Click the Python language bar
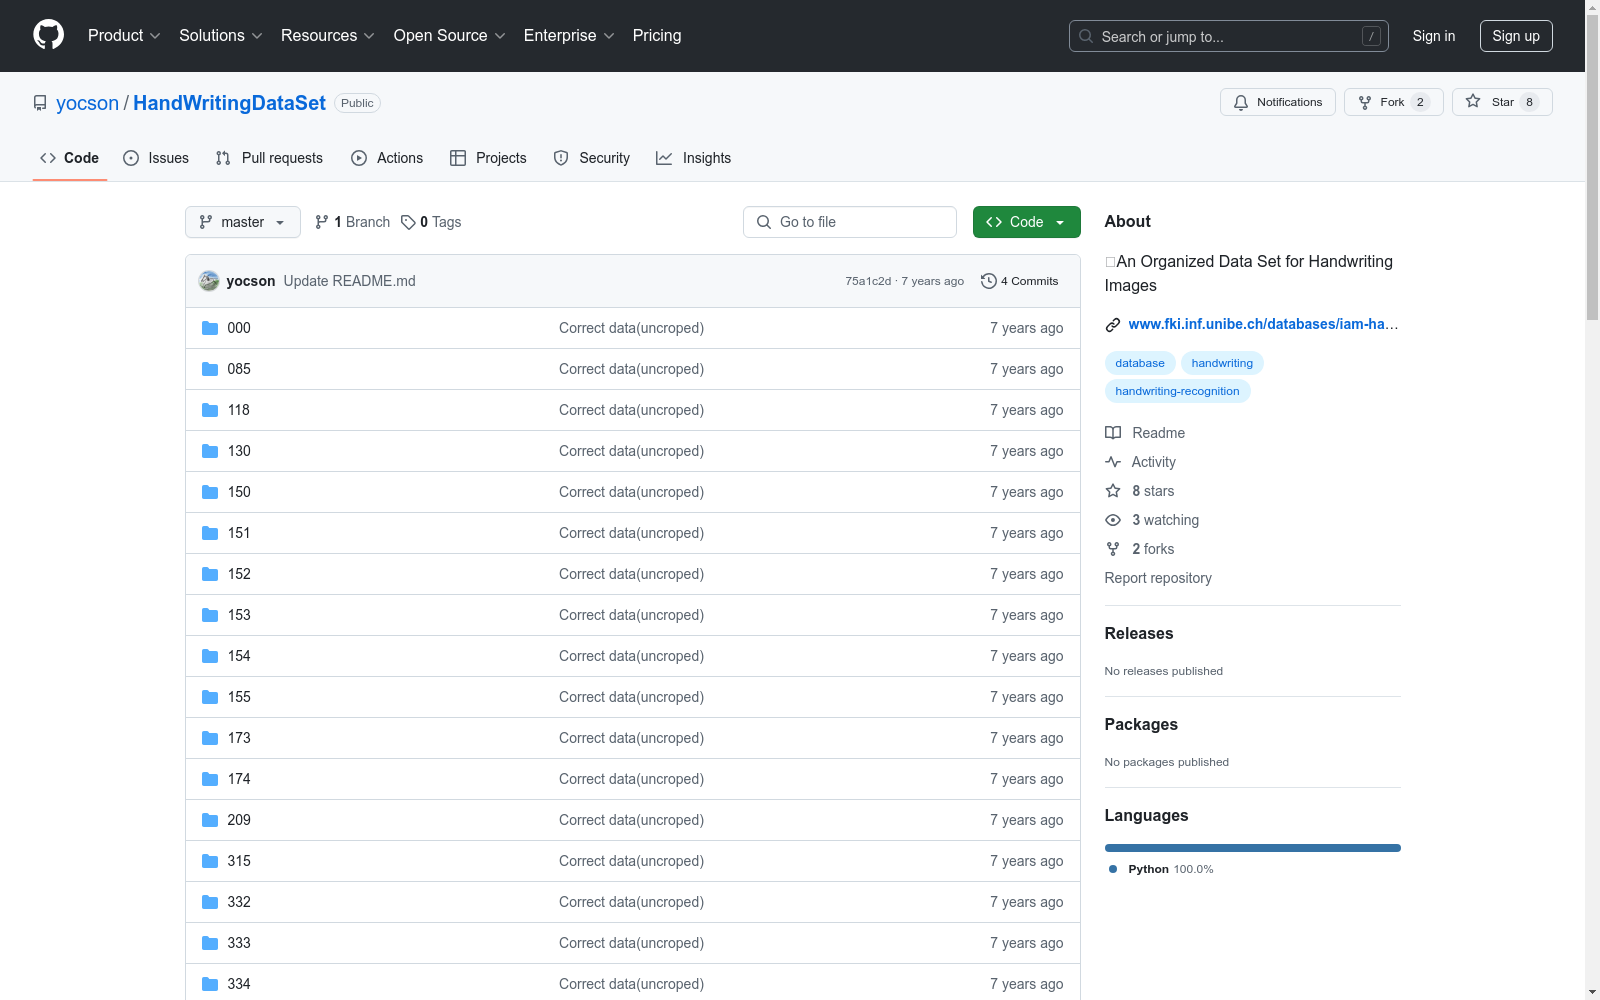 pyautogui.click(x=1253, y=848)
